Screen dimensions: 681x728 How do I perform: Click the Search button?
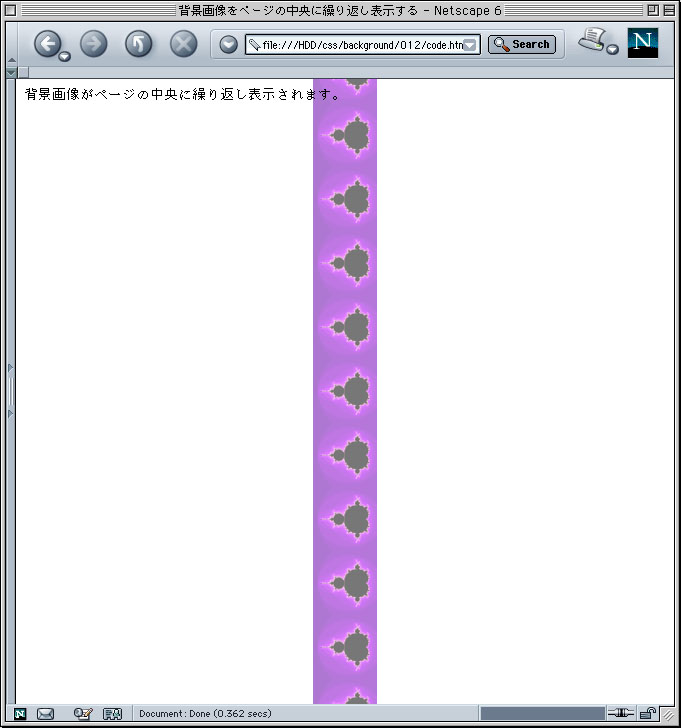(522, 45)
